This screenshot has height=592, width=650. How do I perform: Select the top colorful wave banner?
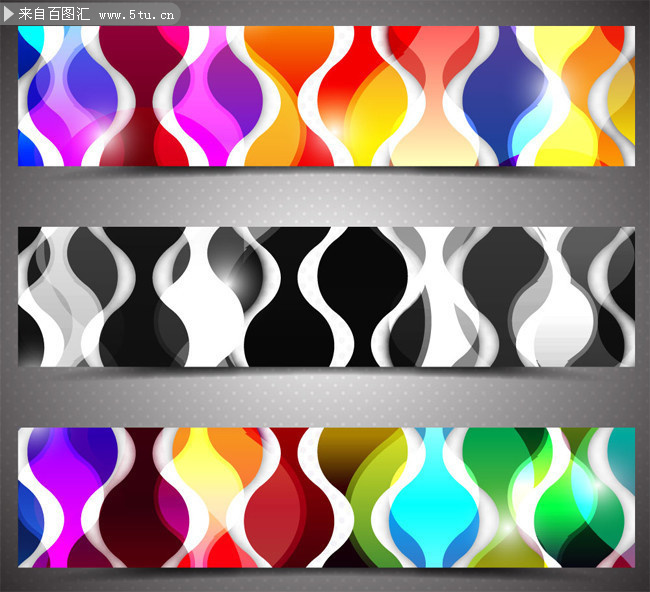click(x=326, y=96)
